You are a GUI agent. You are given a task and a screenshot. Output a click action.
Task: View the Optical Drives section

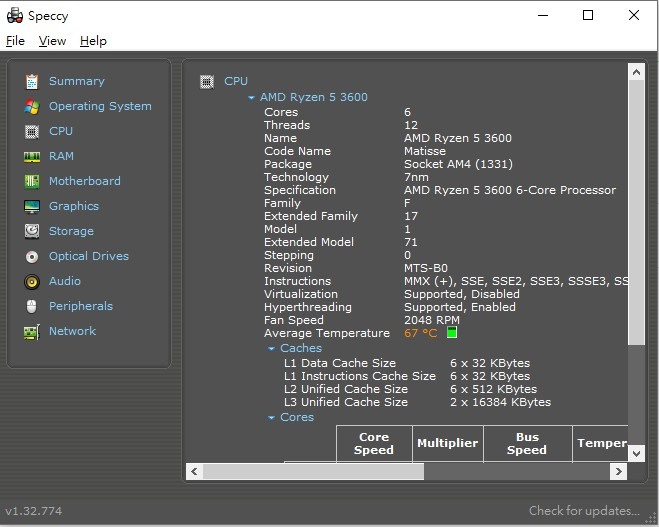[89, 256]
